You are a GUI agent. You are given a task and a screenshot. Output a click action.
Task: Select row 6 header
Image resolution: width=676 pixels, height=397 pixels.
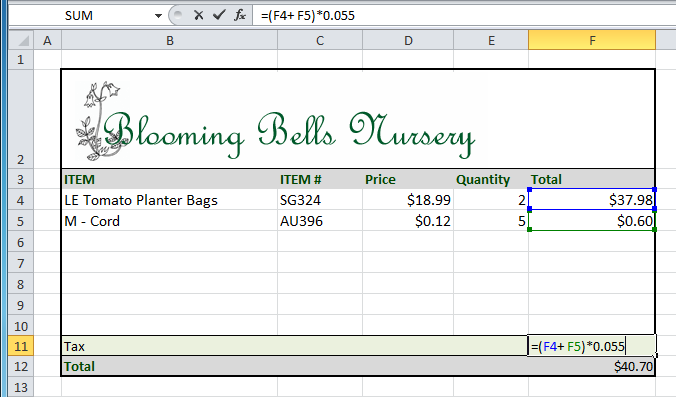[x=21, y=242]
